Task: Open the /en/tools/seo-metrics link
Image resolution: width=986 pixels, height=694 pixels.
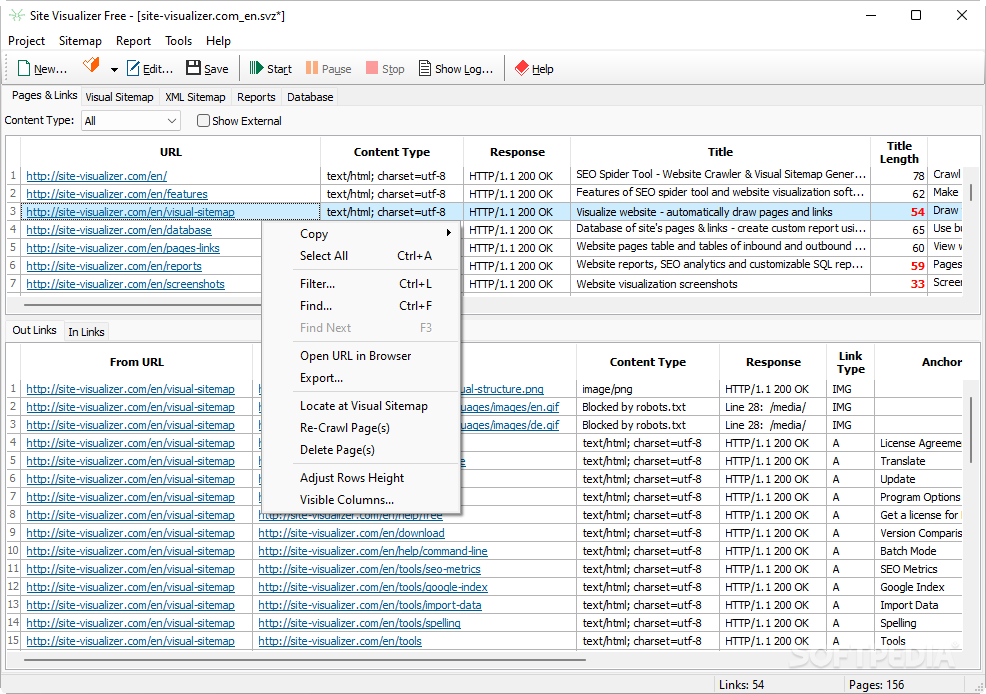Action: pos(369,569)
